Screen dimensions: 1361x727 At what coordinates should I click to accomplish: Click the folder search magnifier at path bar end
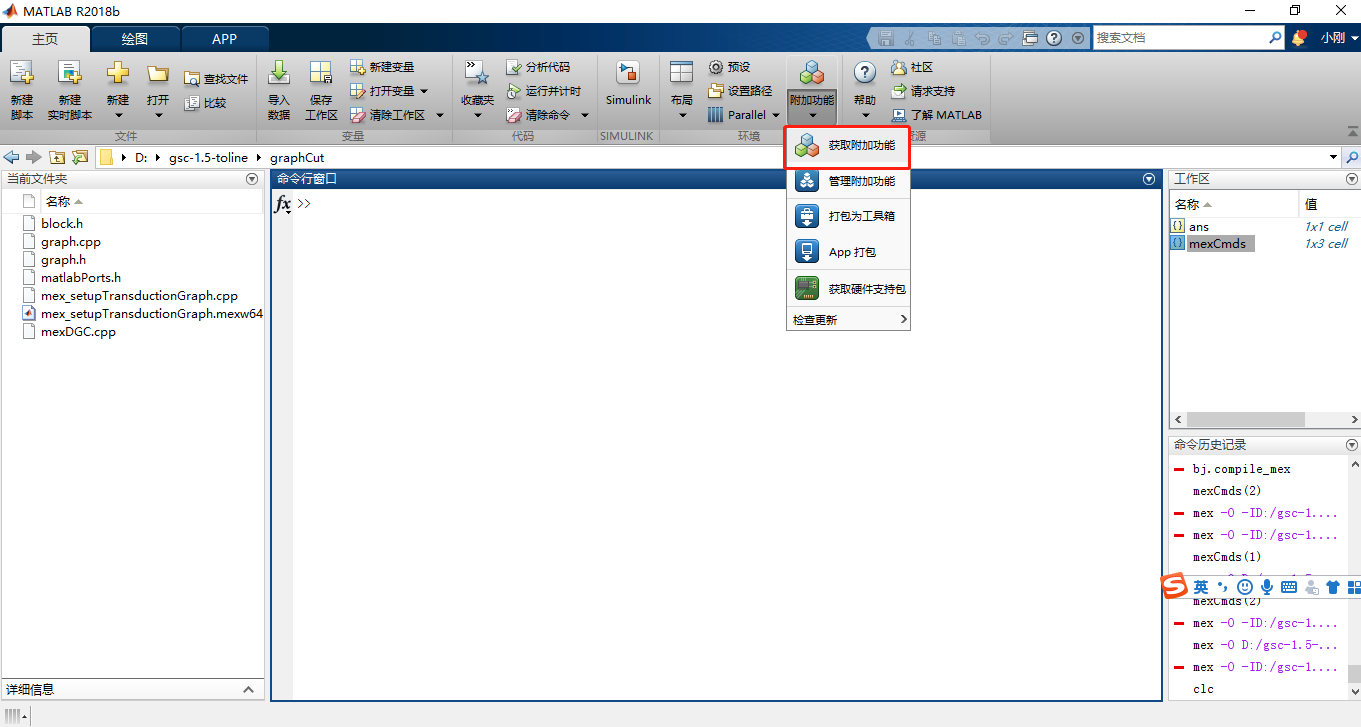point(1352,157)
